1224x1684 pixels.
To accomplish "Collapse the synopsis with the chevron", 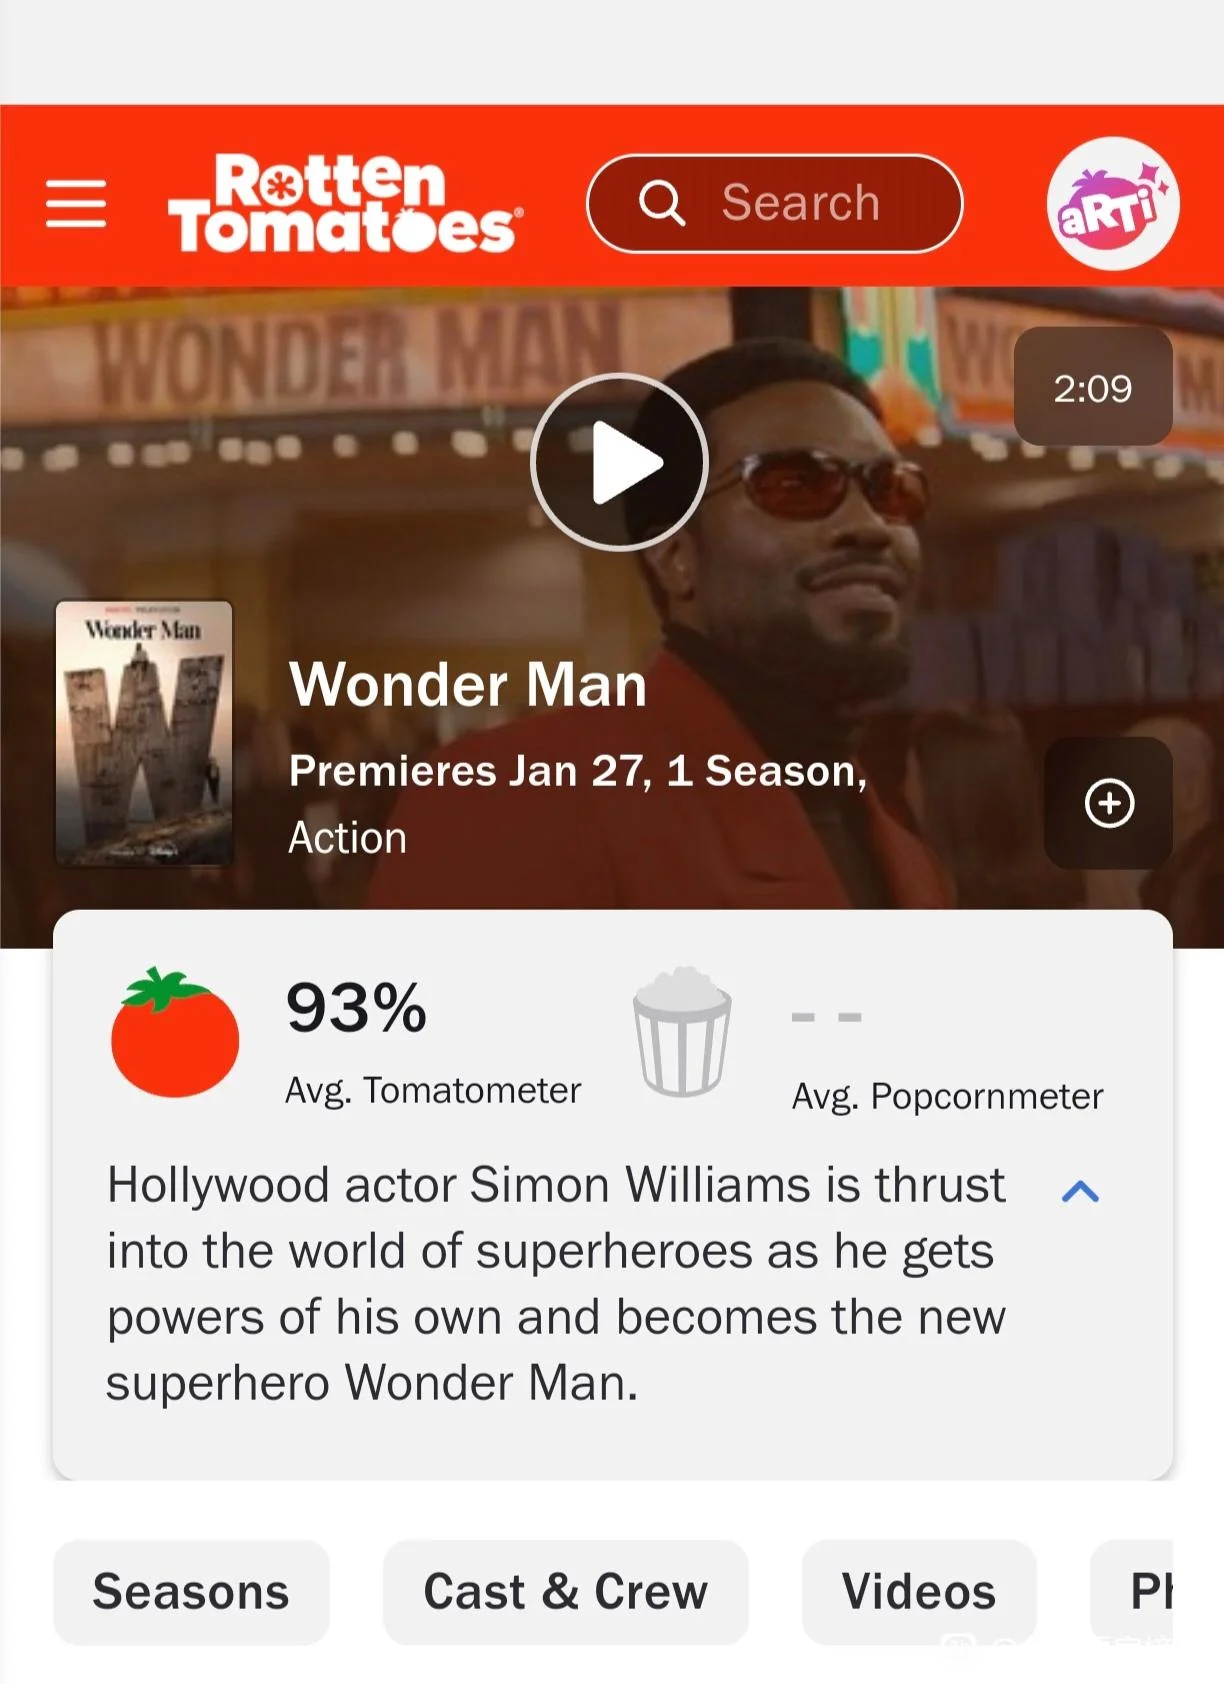I will pyautogui.click(x=1080, y=1191).
